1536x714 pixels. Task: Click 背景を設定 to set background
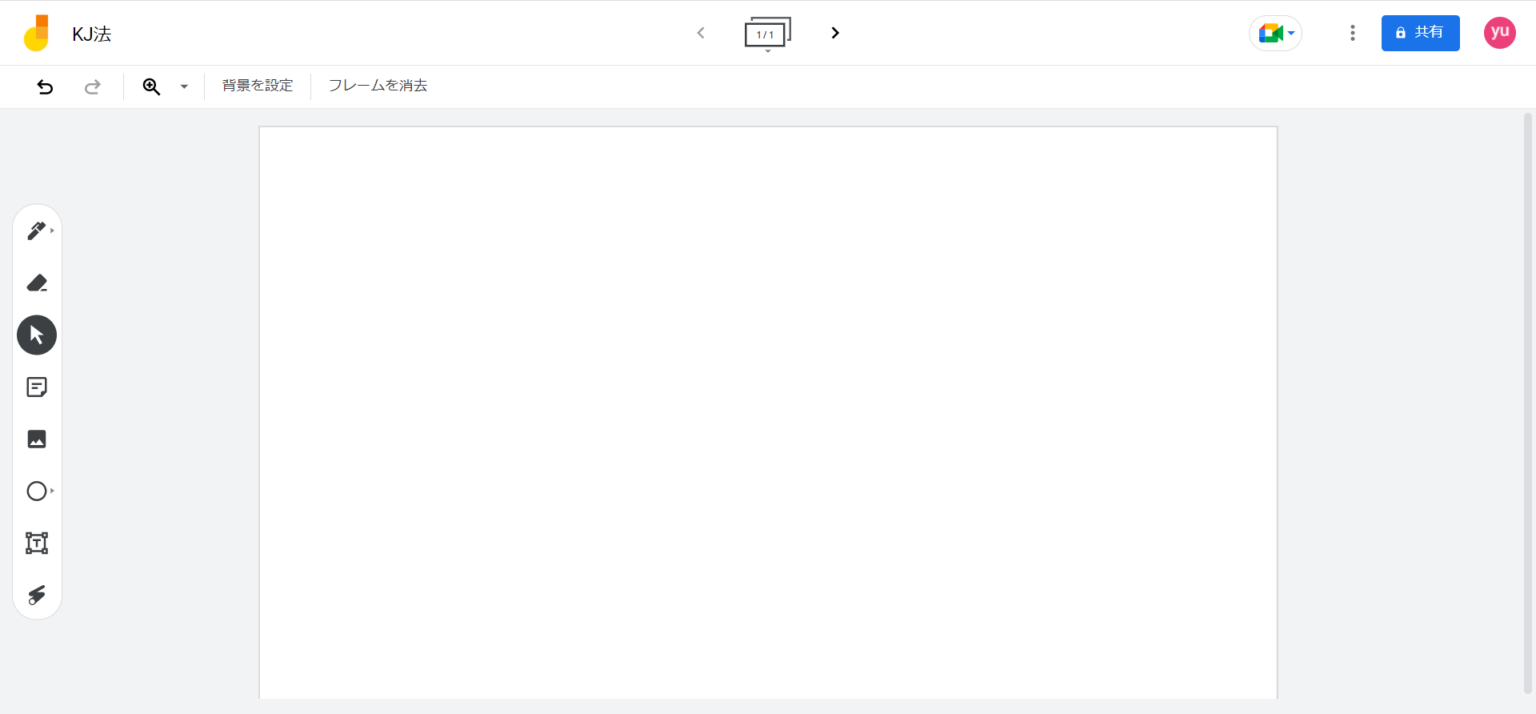click(x=258, y=85)
